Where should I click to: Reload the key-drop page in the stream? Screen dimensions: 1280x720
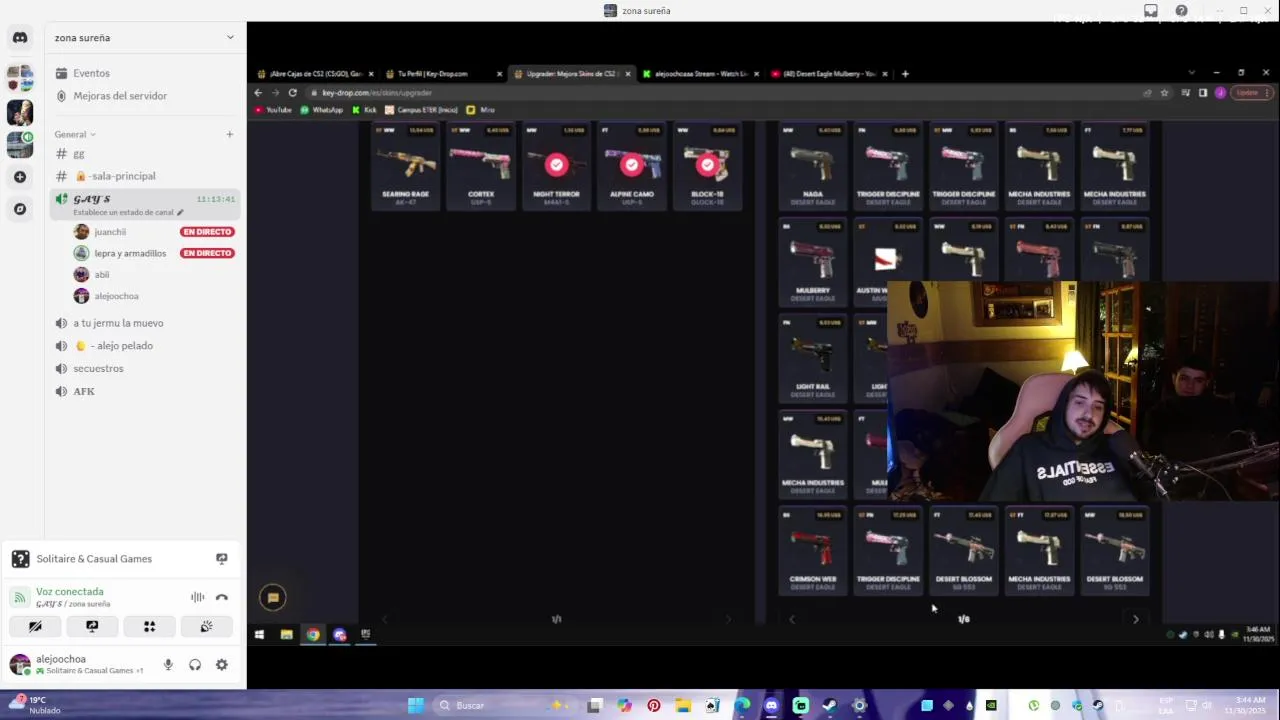292,93
